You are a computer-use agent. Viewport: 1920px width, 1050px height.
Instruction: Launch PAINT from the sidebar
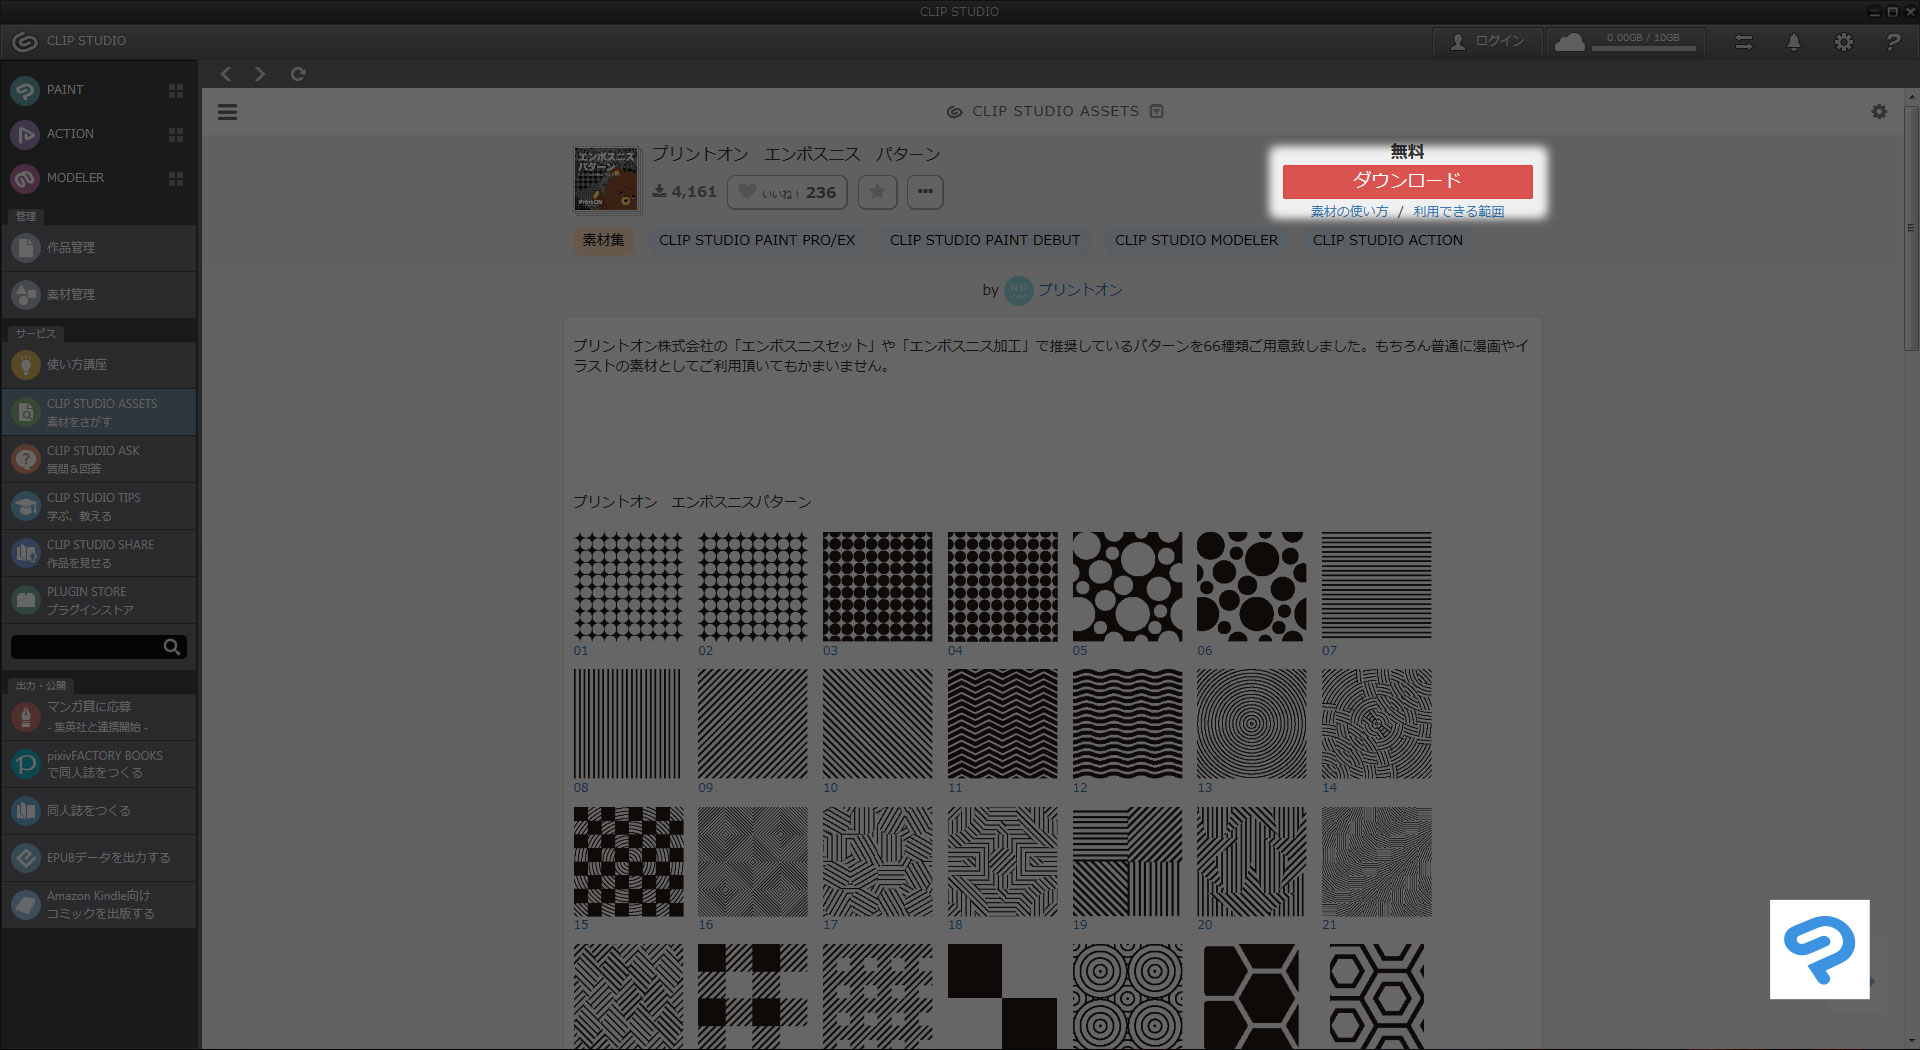(x=65, y=90)
